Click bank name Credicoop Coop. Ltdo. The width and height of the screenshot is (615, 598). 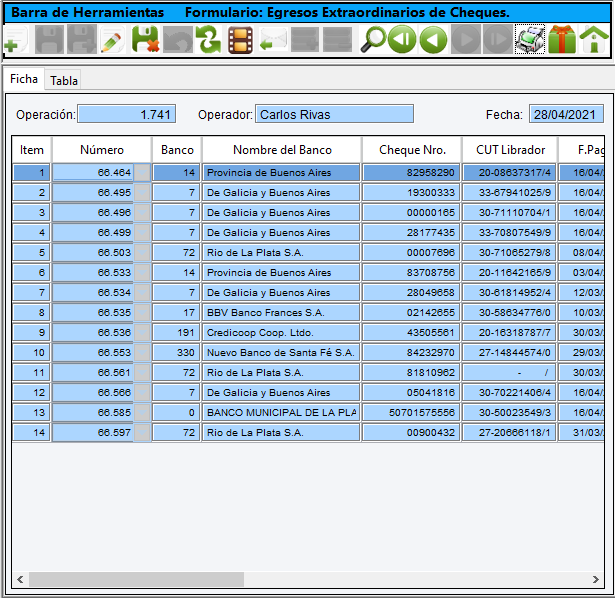(281, 333)
